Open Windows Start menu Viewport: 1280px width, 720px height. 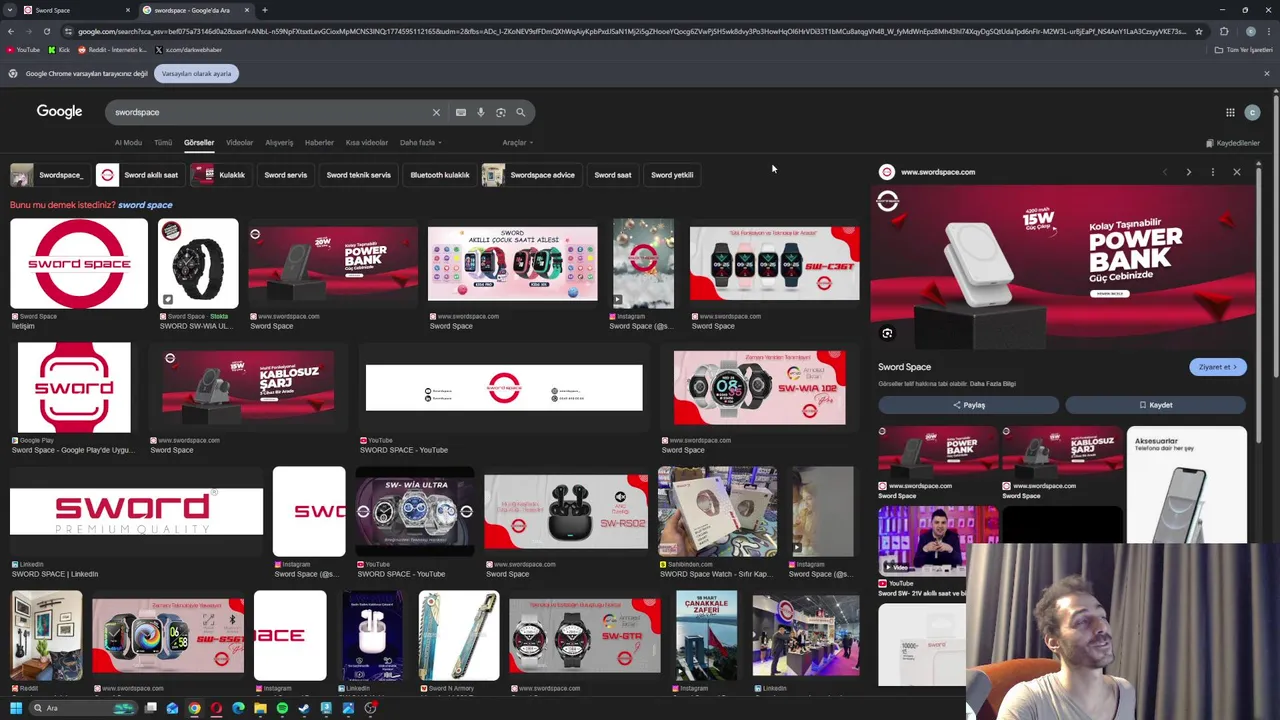point(15,708)
